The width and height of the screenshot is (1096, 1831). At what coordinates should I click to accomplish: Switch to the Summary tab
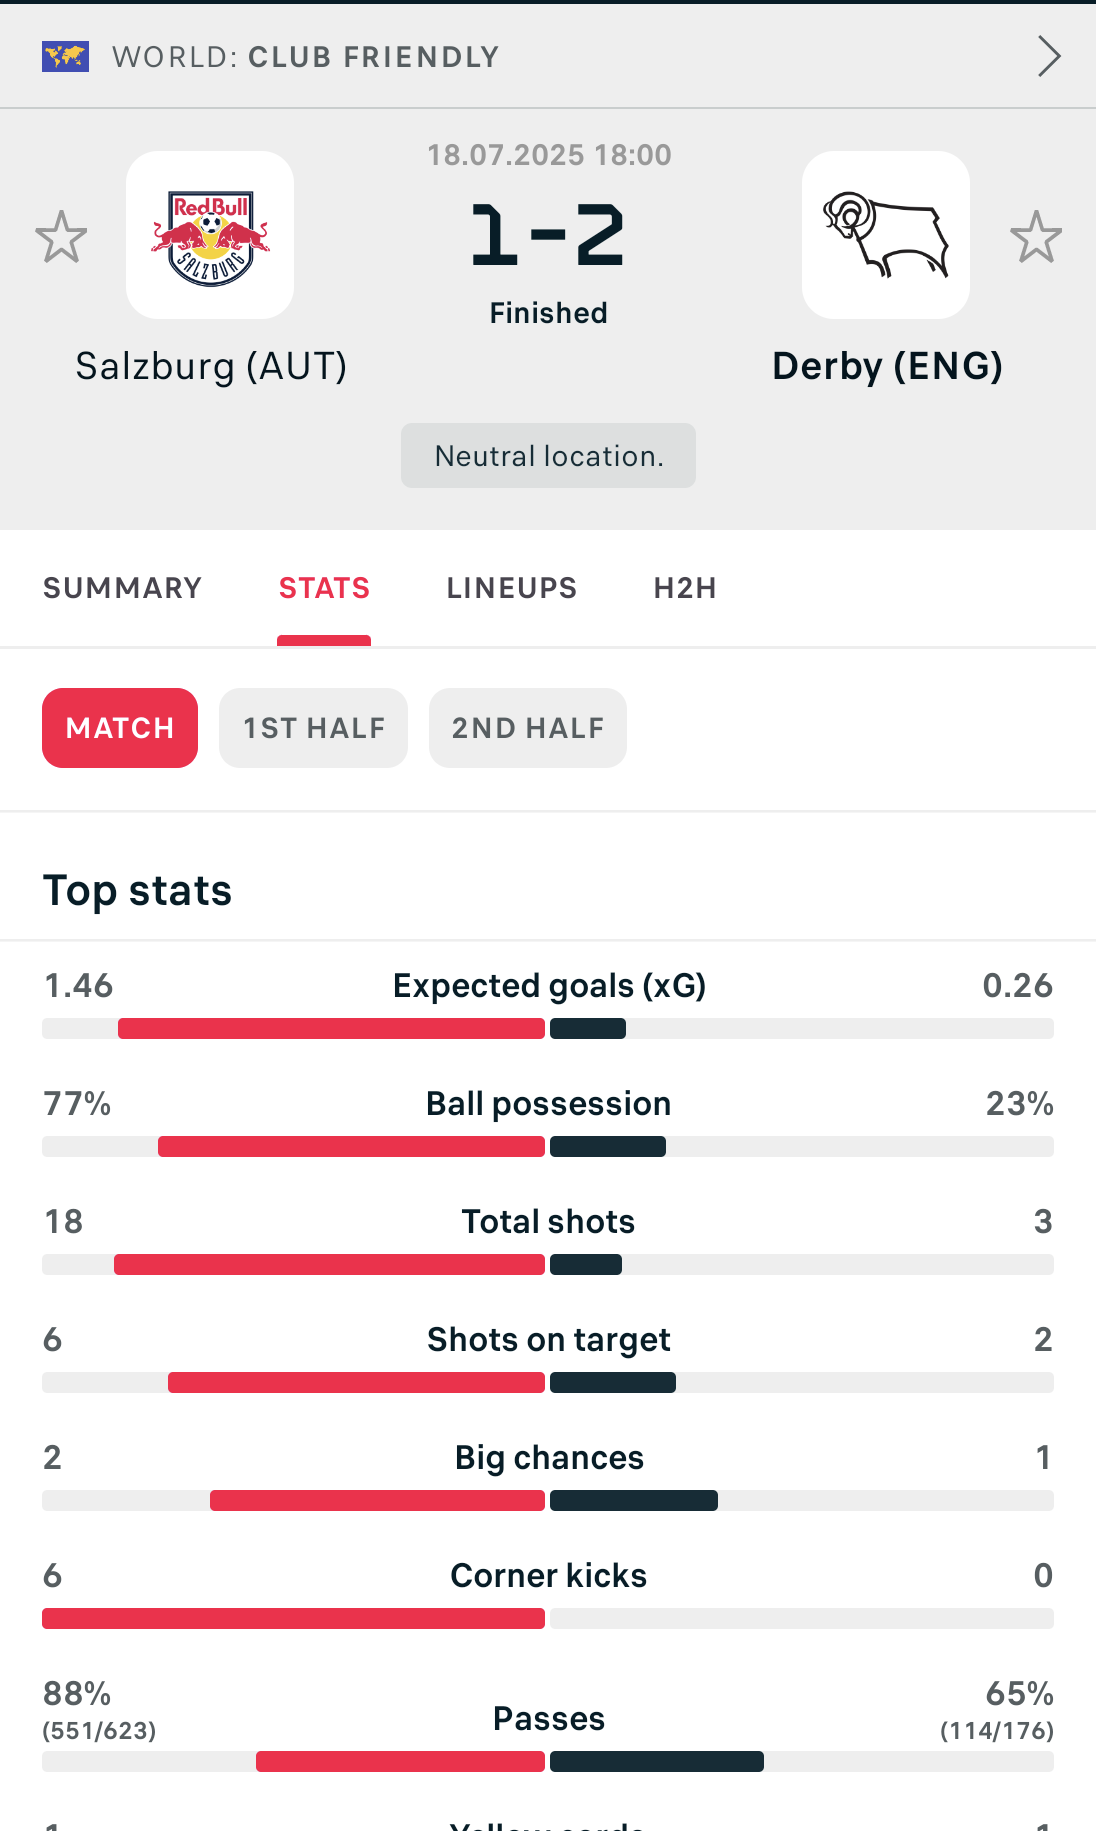[122, 588]
